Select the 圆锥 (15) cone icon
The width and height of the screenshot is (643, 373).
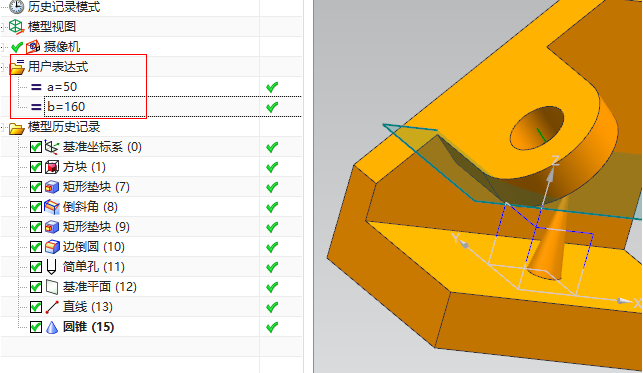pos(52,328)
